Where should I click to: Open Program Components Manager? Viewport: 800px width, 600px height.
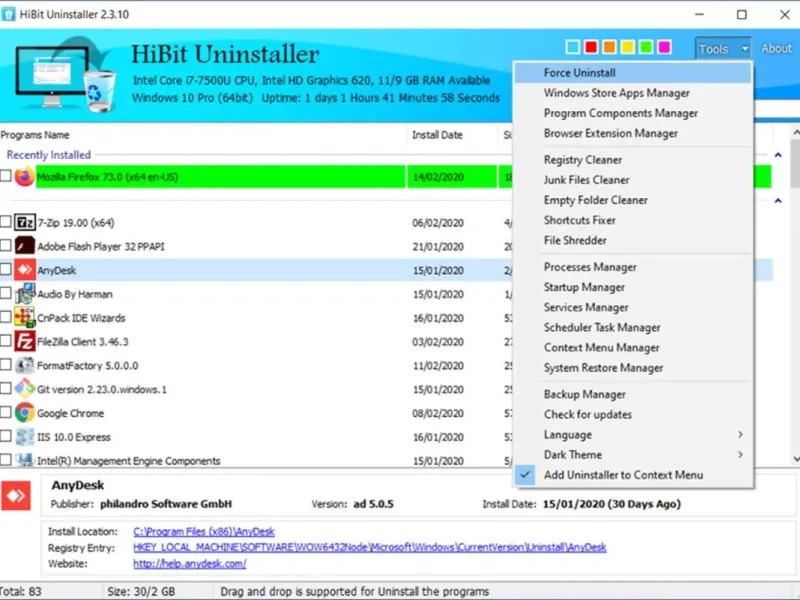pyautogui.click(x=633, y=113)
